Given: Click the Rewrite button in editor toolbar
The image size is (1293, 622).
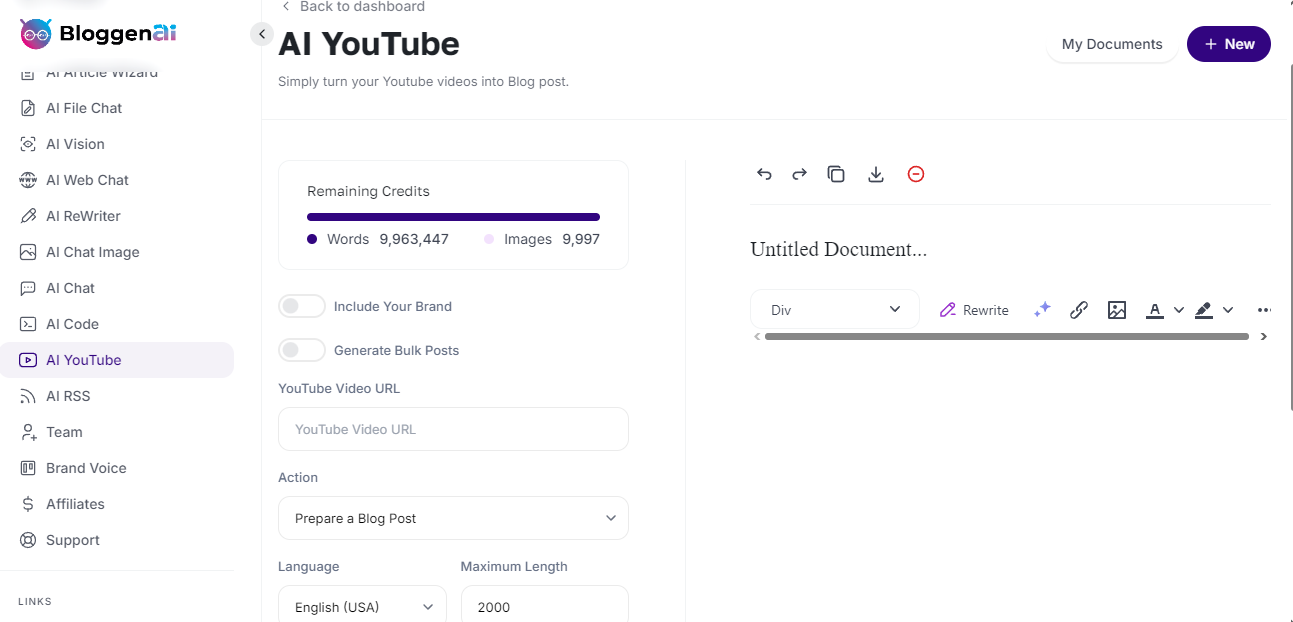Looking at the screenshot, I should 974,310.
